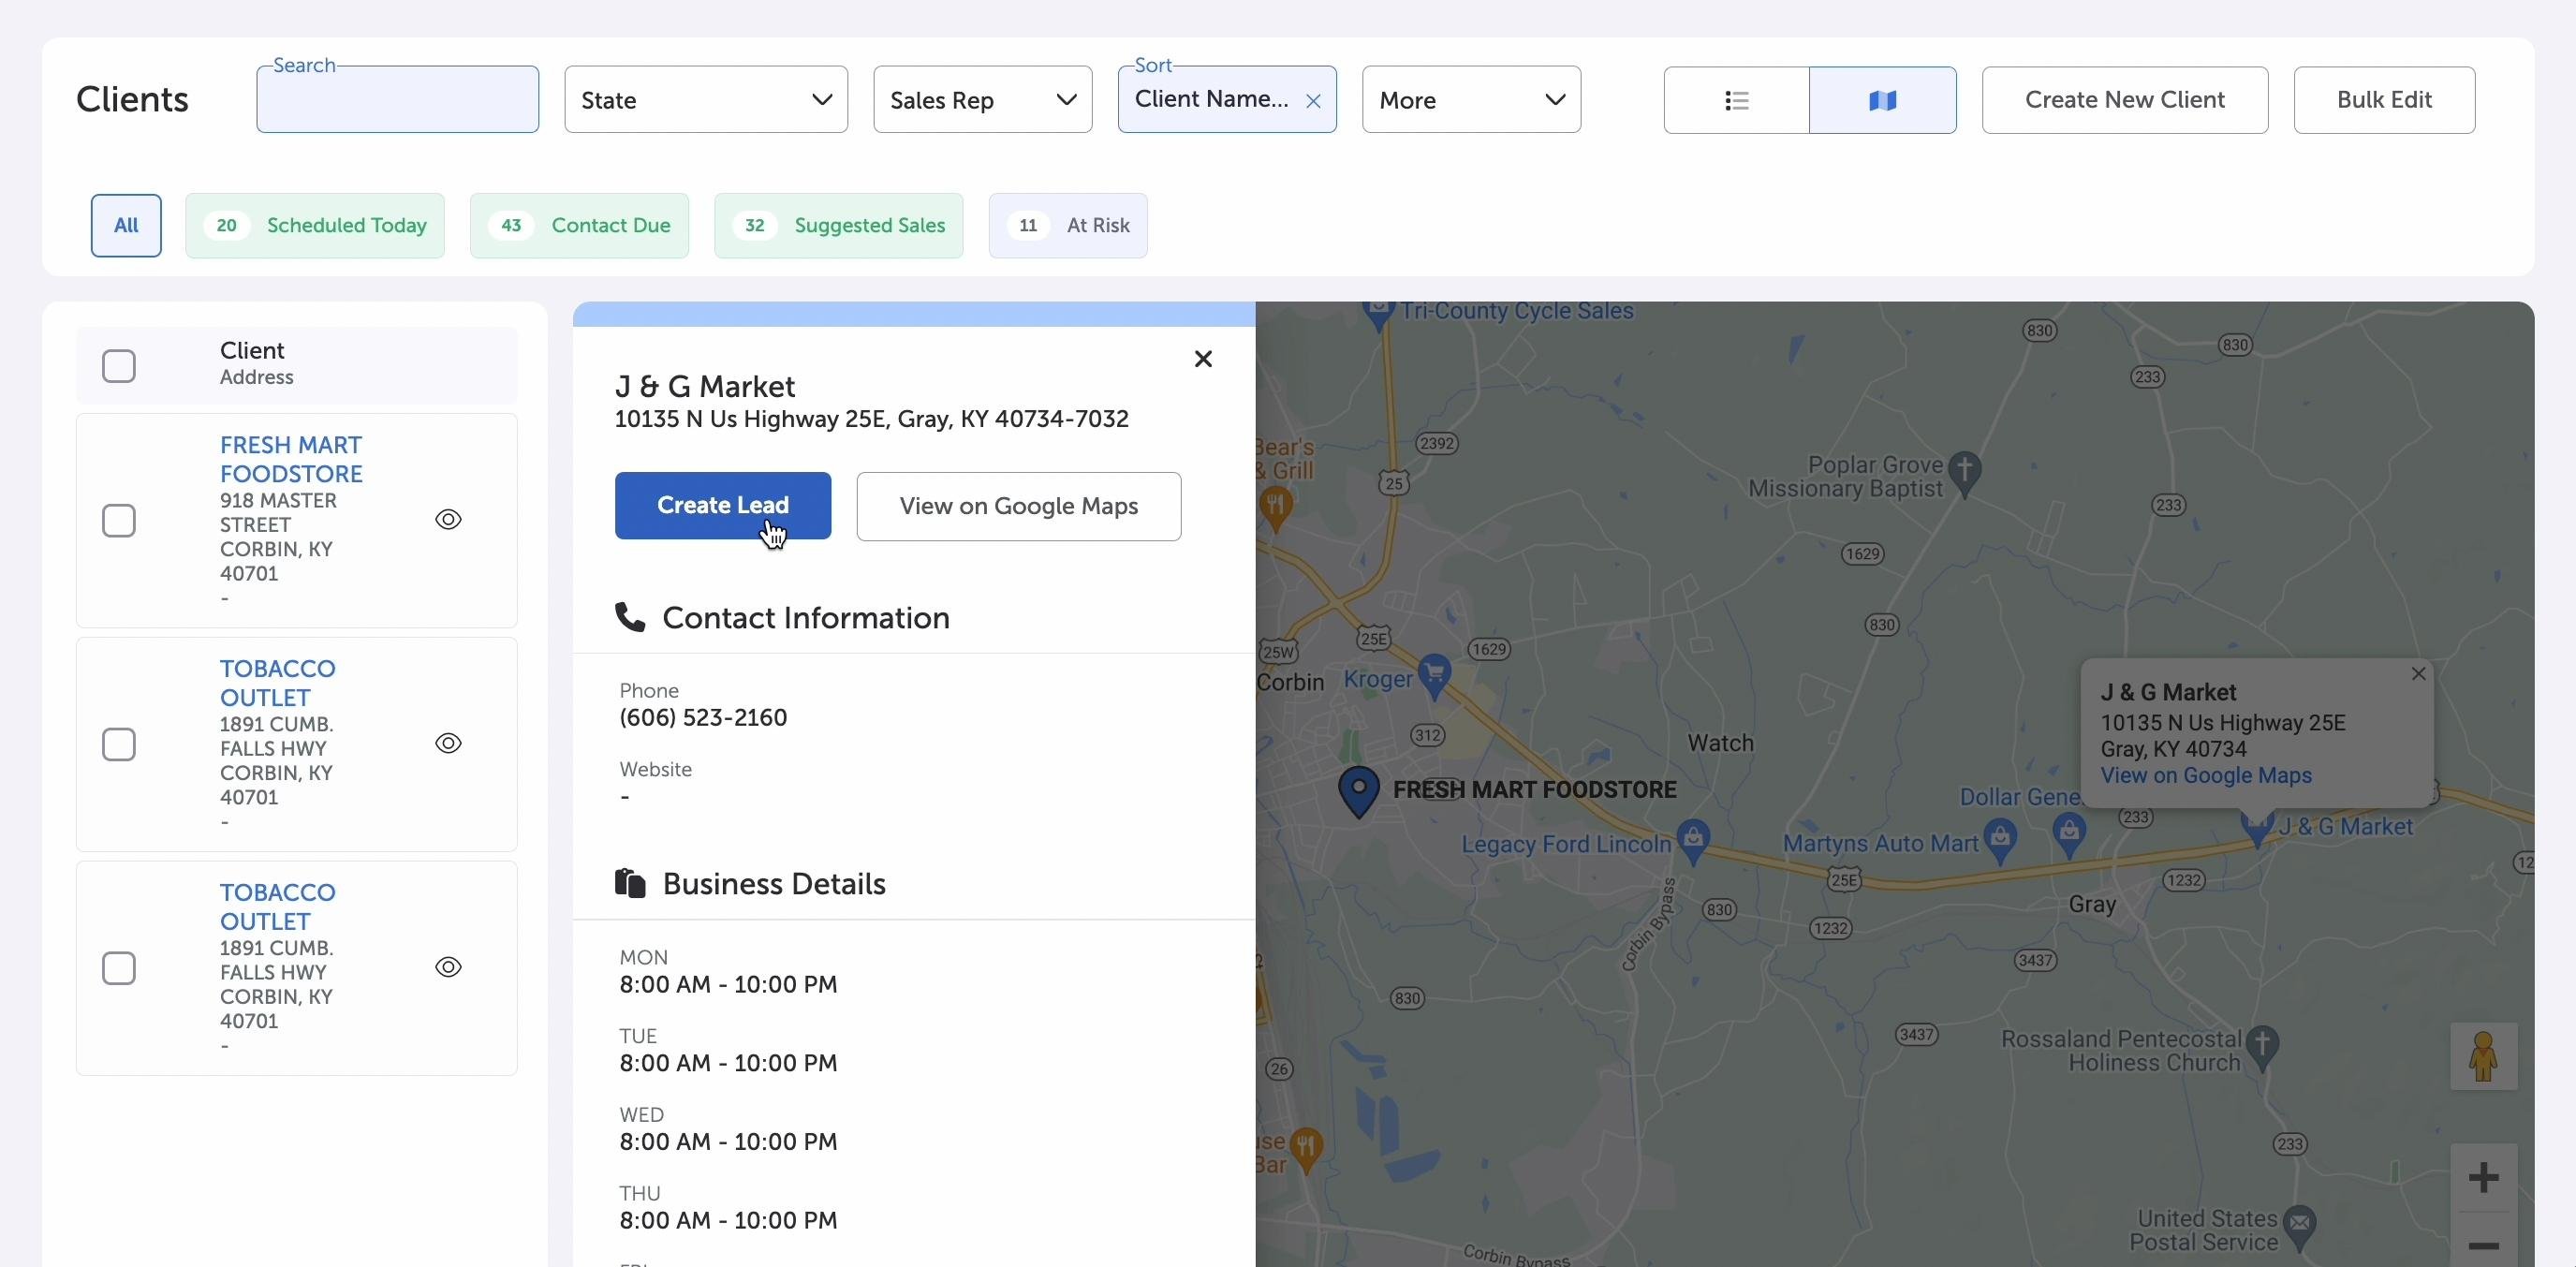This screenshot has height=1267, width=2576.
Task: Select all clients header checkbox
Action: pyautogui.click(x=119, y=366)
